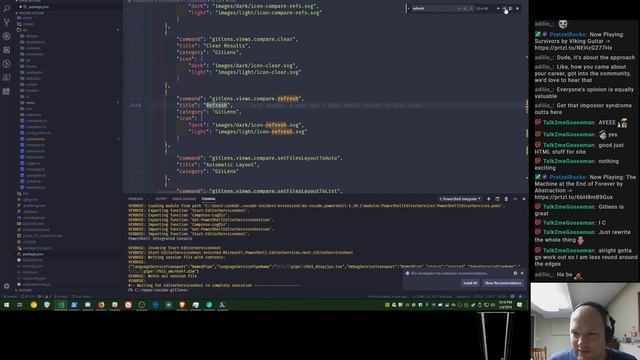The height and width of the screenshot is (360, 640).
Task: Toggle Match Case in find widget
Action: click(459, 9)
